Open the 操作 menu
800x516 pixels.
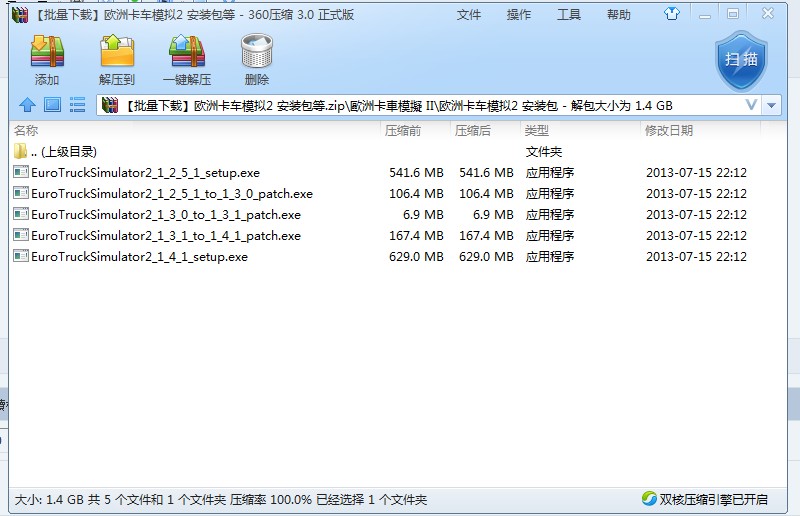519,15
